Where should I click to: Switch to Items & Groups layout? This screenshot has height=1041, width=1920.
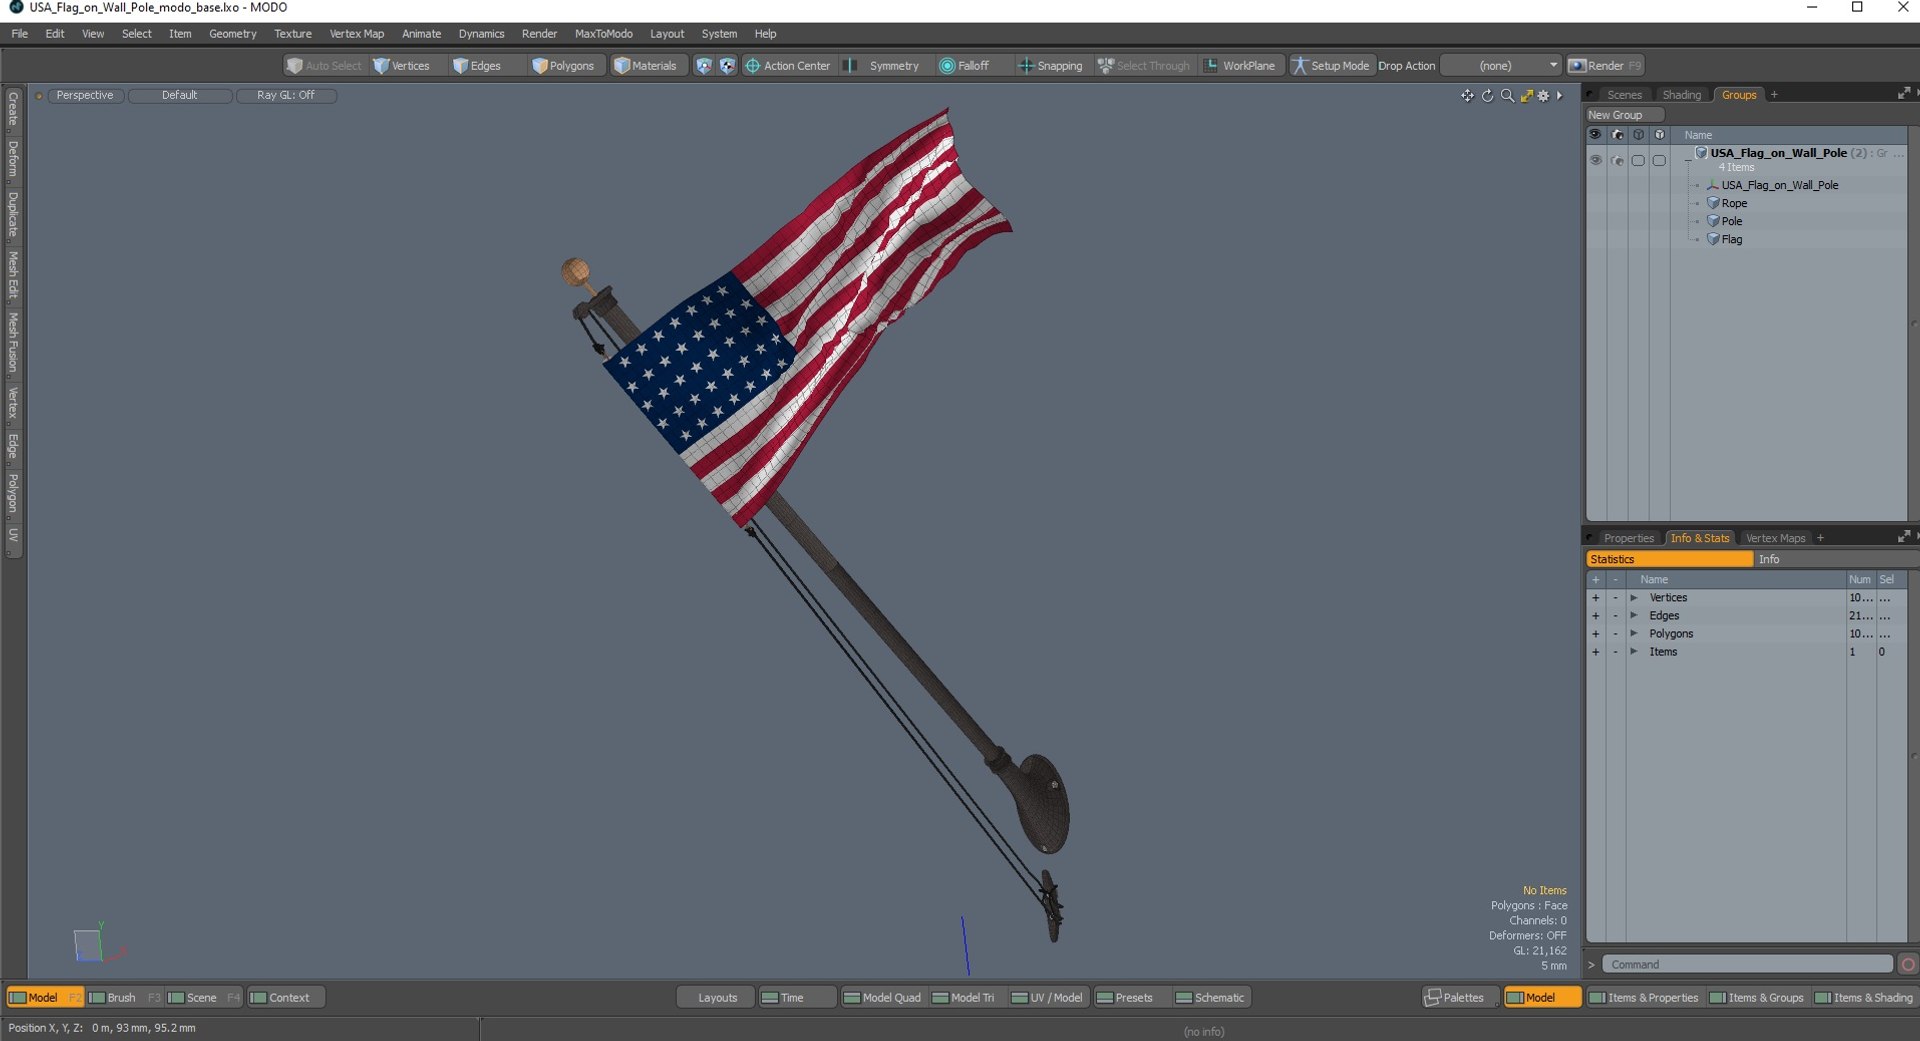coord(1757,997)
